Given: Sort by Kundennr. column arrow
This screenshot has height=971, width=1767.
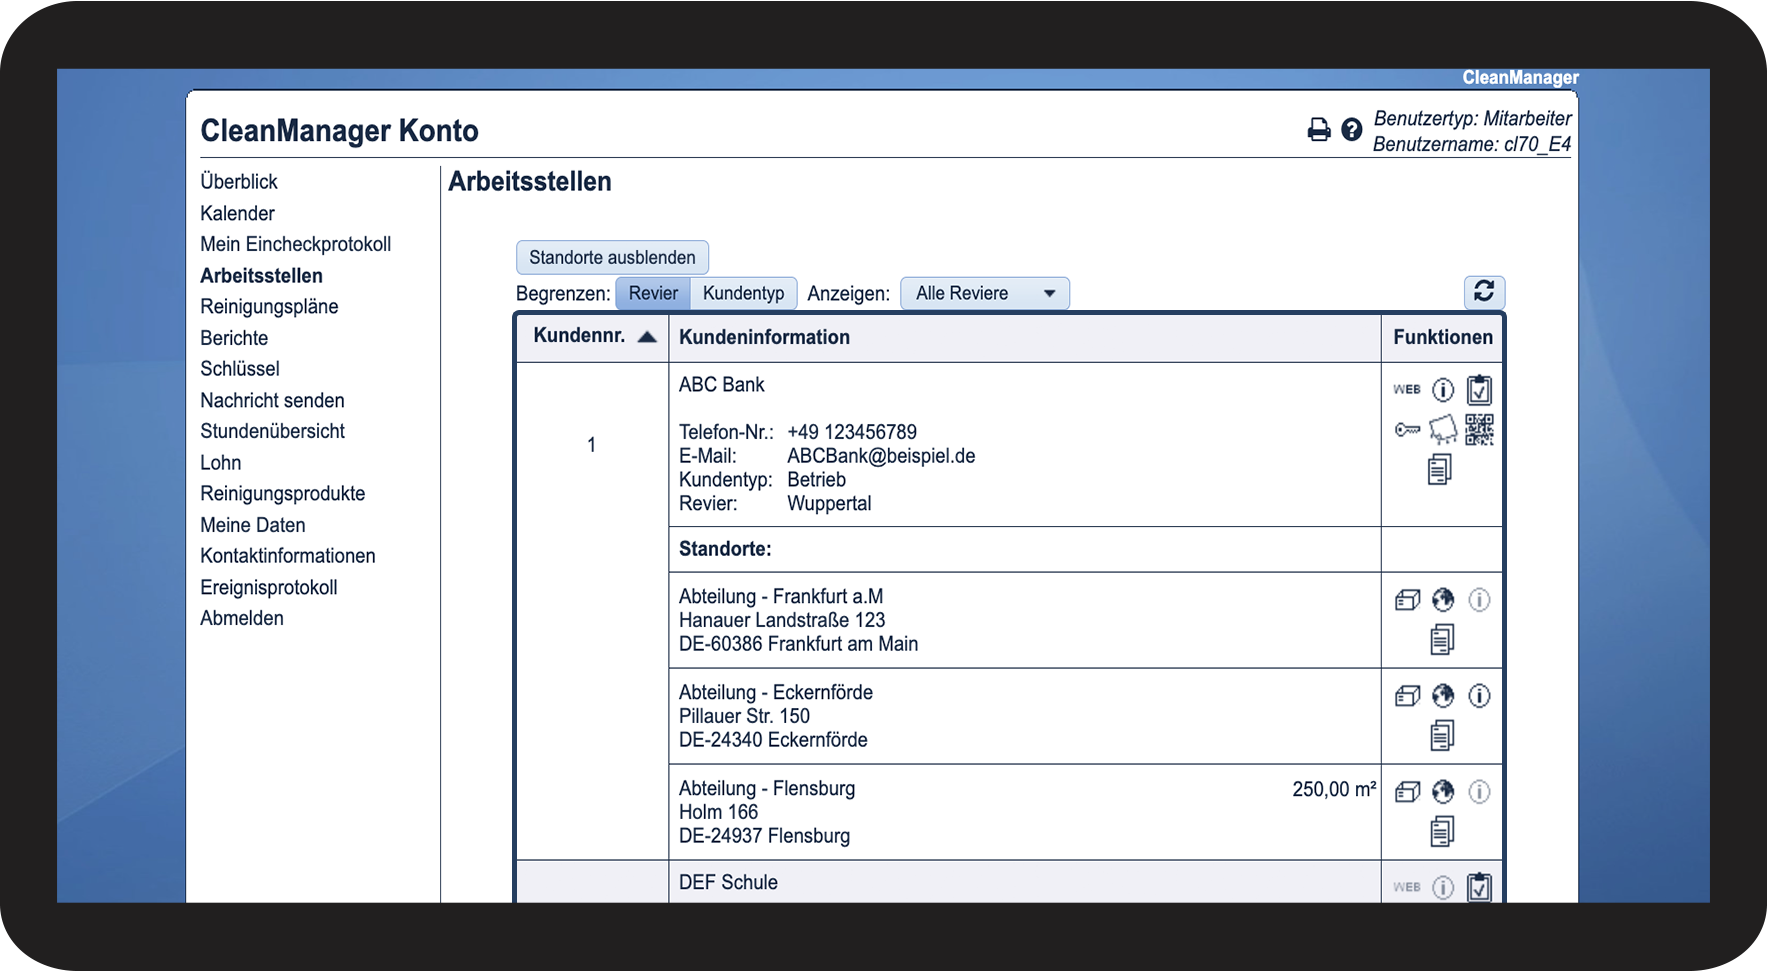Looking at the screenshot, I should tap(647, 337).
